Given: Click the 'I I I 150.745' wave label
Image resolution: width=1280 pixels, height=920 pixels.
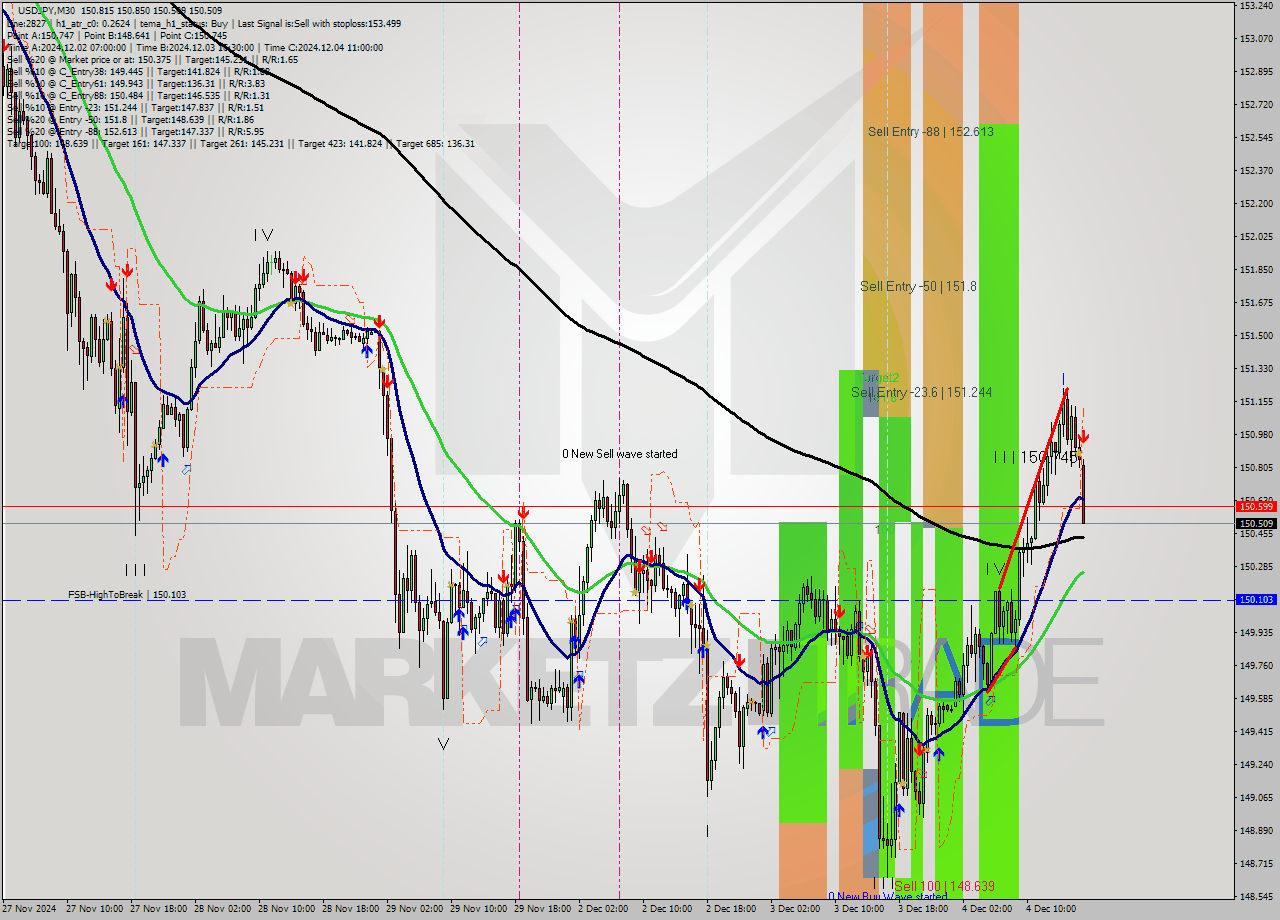Looking at the screenshot, I should (1036, 456).
